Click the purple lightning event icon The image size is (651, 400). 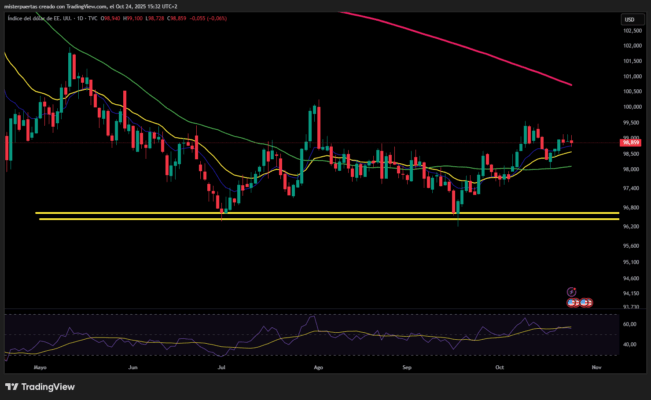pyautogui.click(x=572, y=291)
